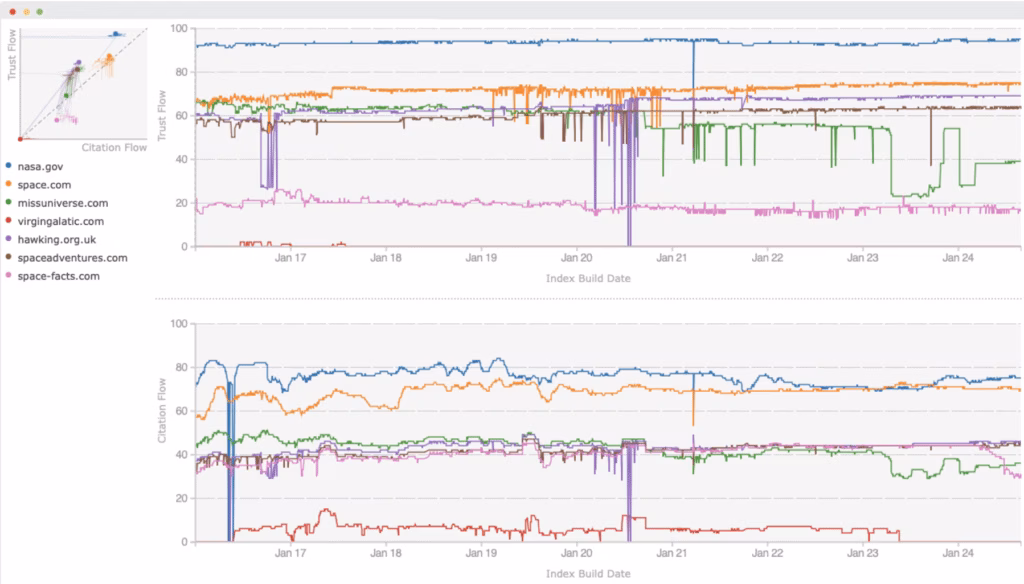Click the blue nasa.gov point in the scatter thumbnail
The width and height of the screenshot is (1024, 584).
pos(116,34)
